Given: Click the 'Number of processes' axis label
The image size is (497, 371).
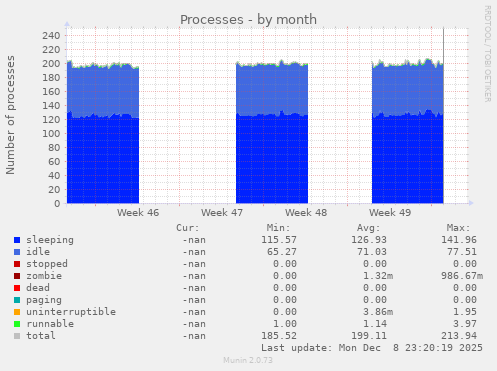Looking at the screenshot, I should 10,115.
